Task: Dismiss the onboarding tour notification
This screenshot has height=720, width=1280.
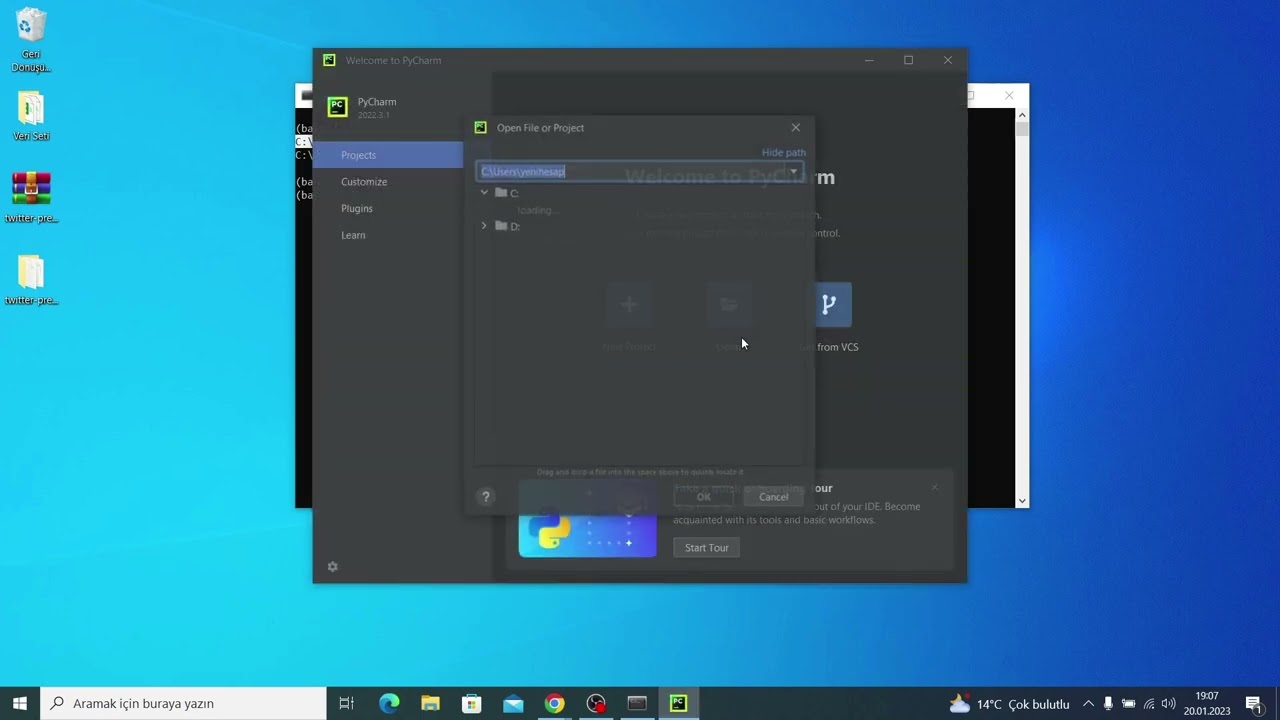Action: coord(935,488)
